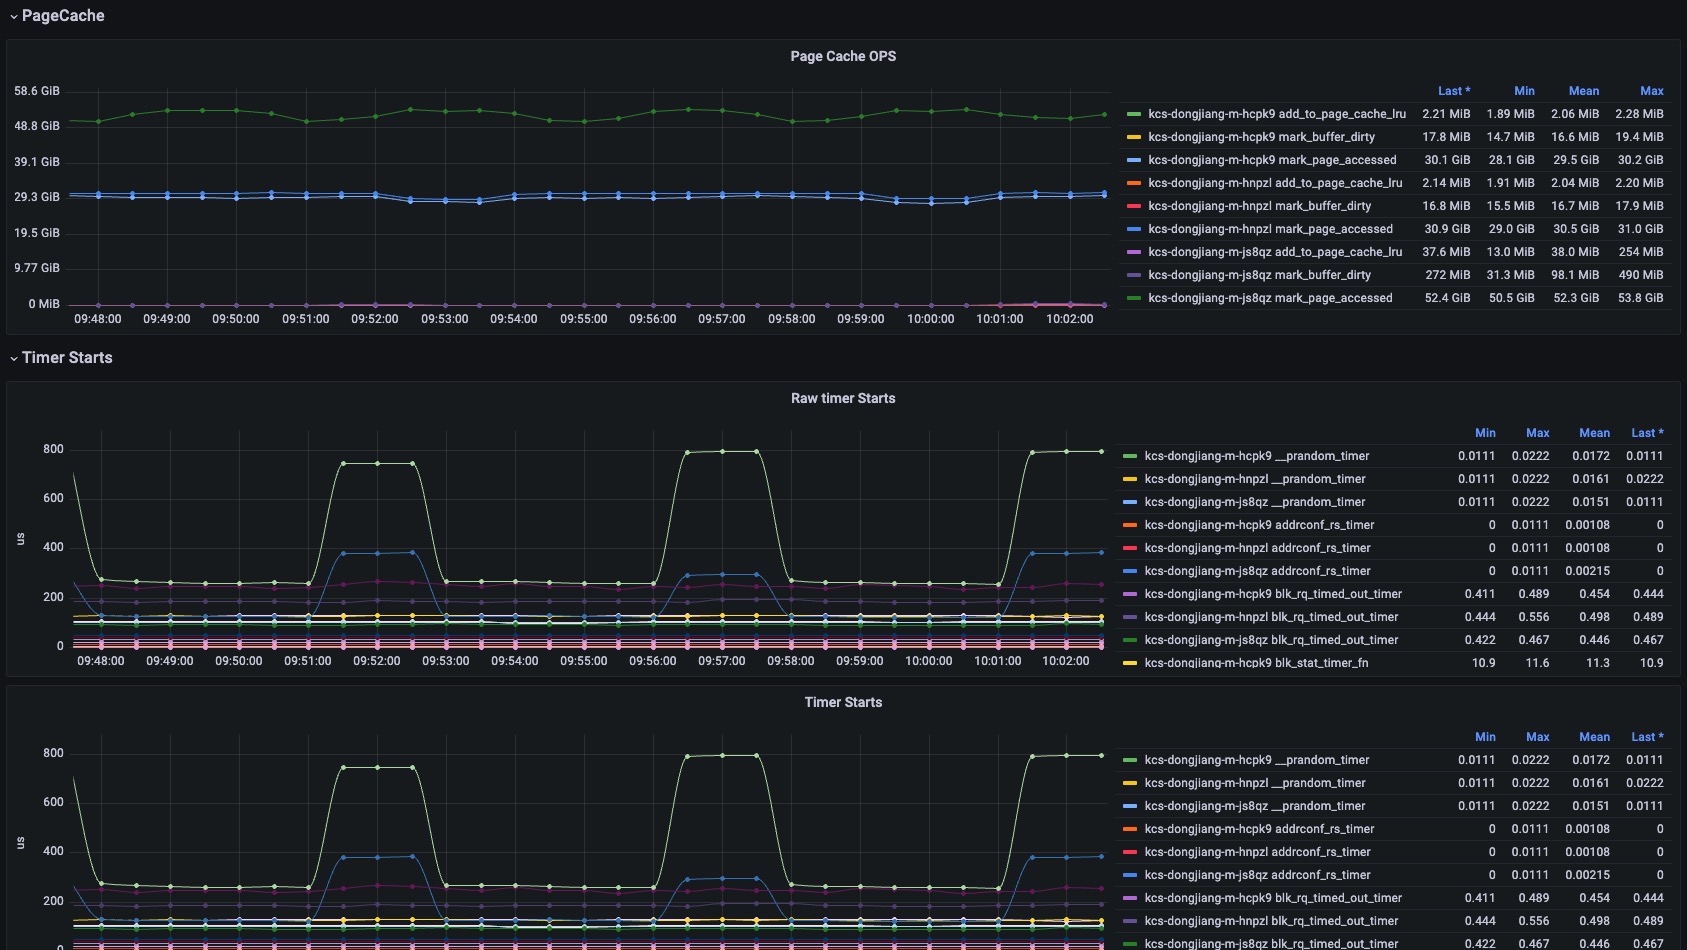Open the Page Cache OPS panel title menu
This screenshot has width=1687, height=950.
click(843, 56)
